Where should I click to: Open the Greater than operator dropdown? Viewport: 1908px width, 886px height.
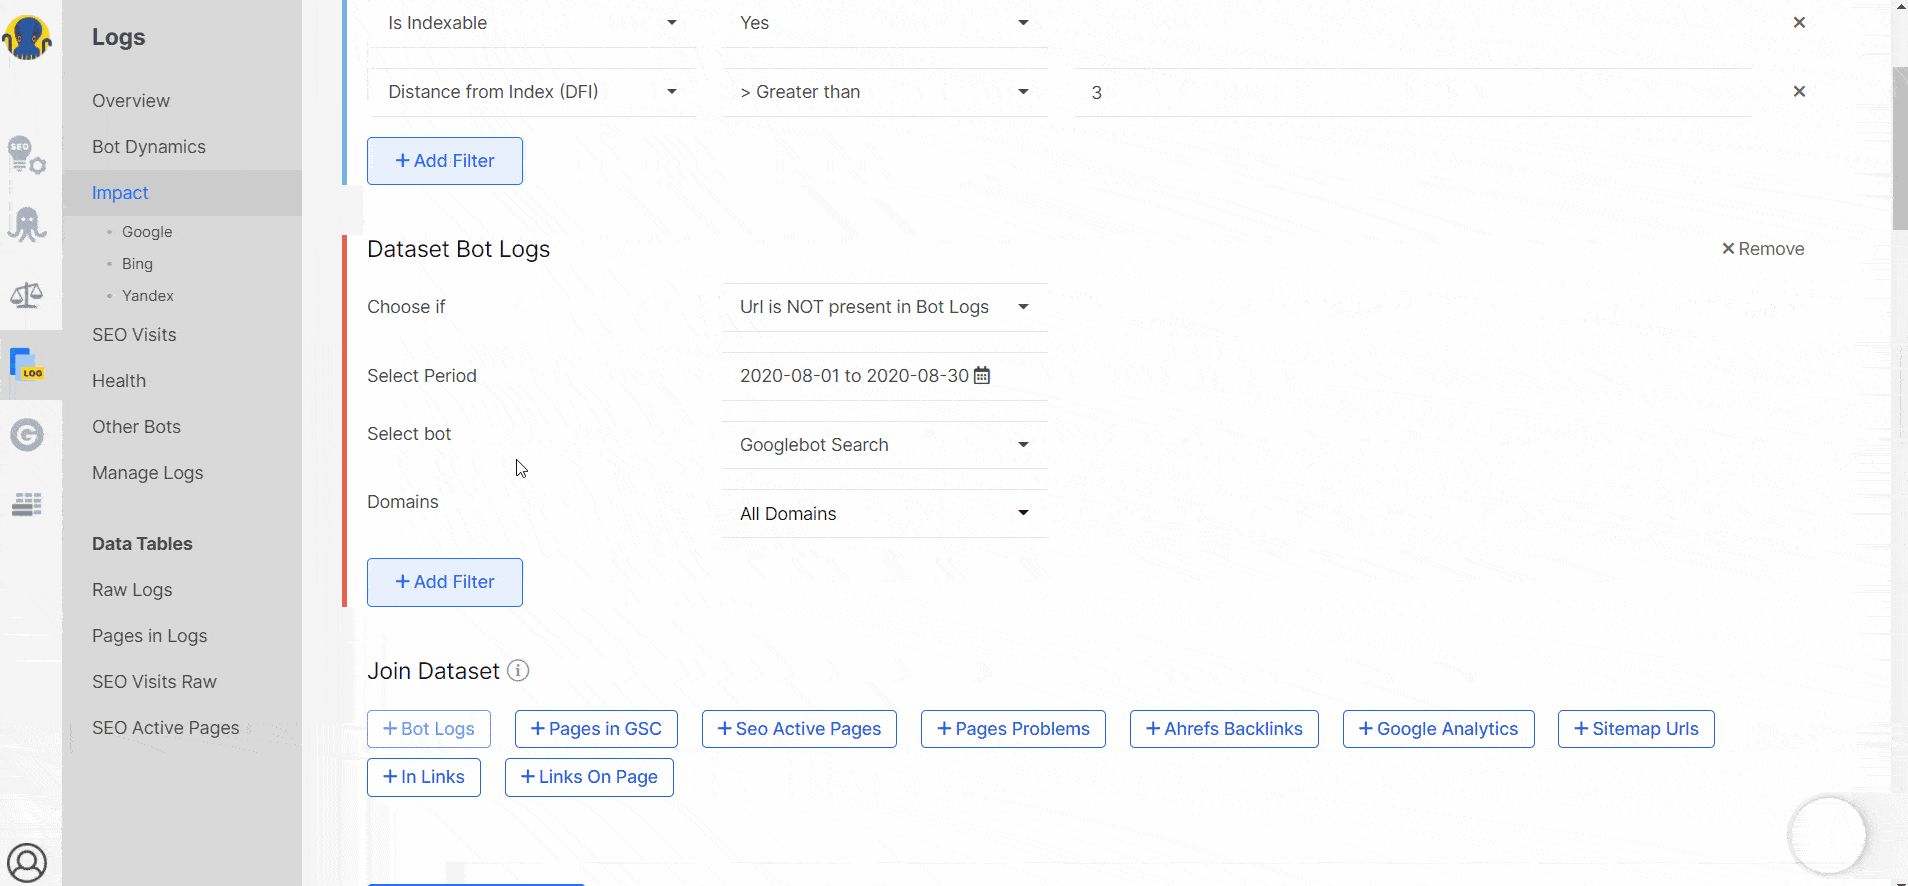[885, 92]
